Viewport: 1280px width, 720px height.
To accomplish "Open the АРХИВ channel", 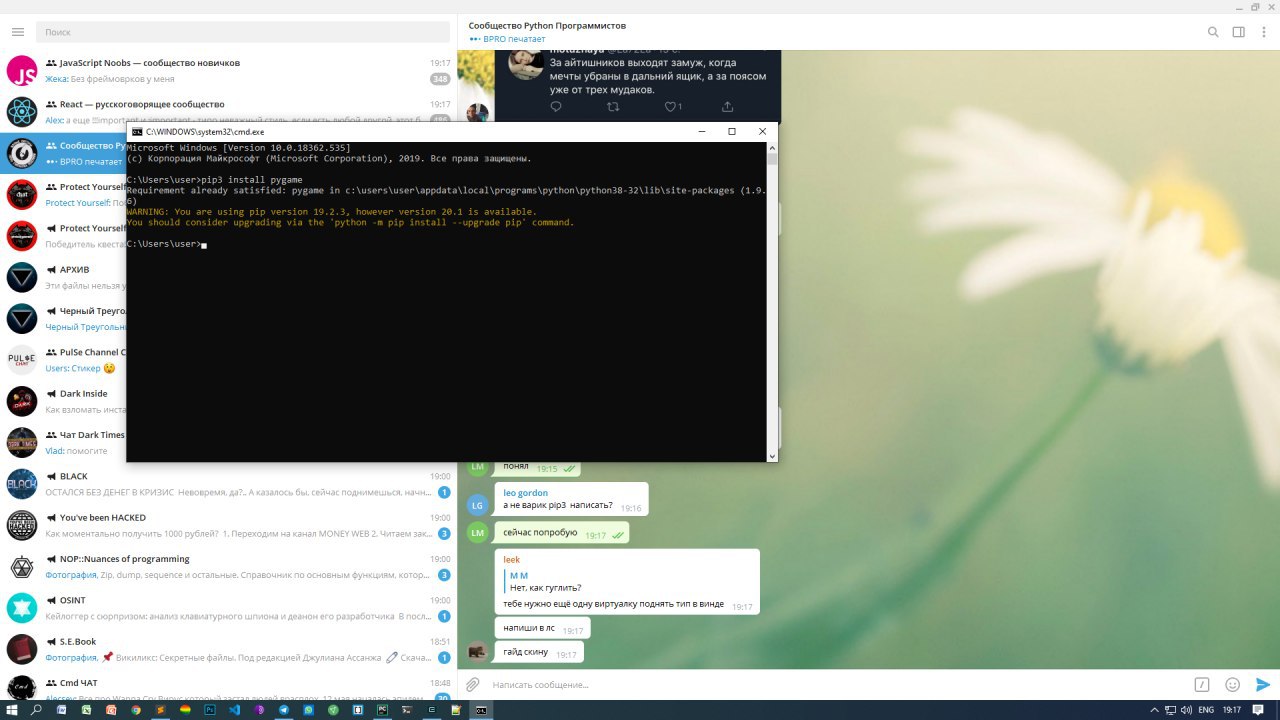I will click(x=64, y=277).
